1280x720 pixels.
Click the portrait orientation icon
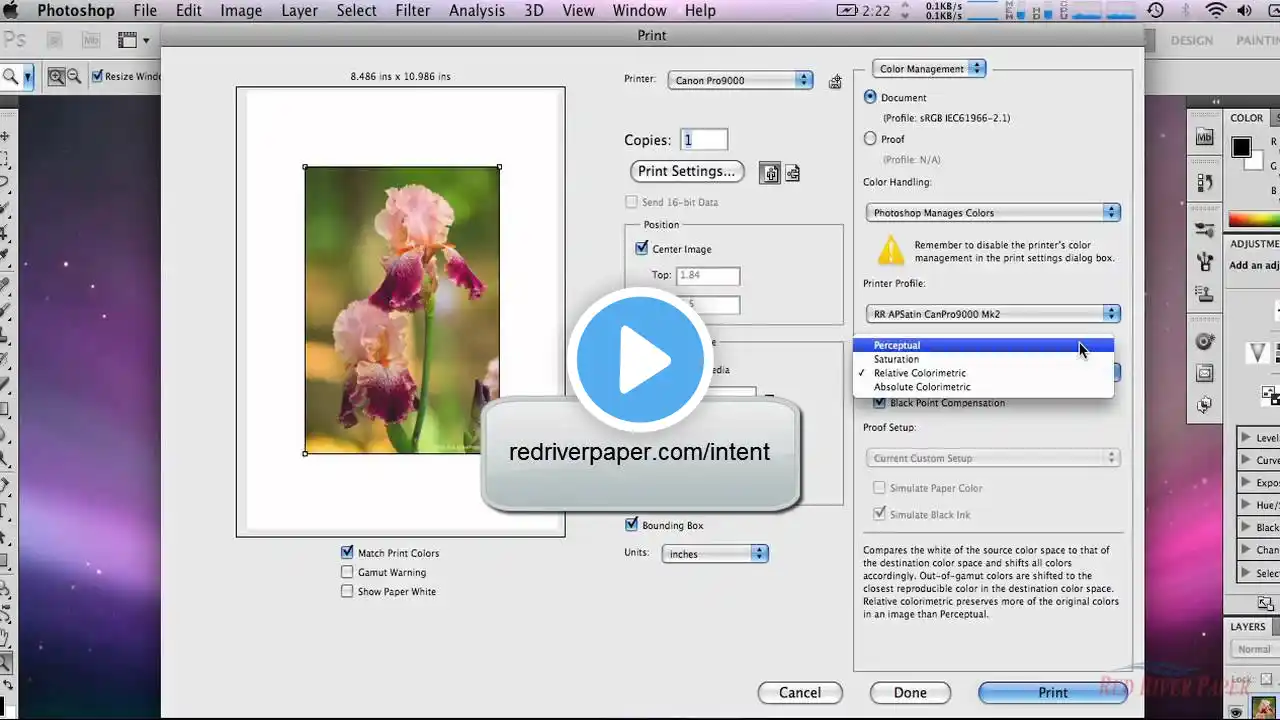click(x=770, y=172)
